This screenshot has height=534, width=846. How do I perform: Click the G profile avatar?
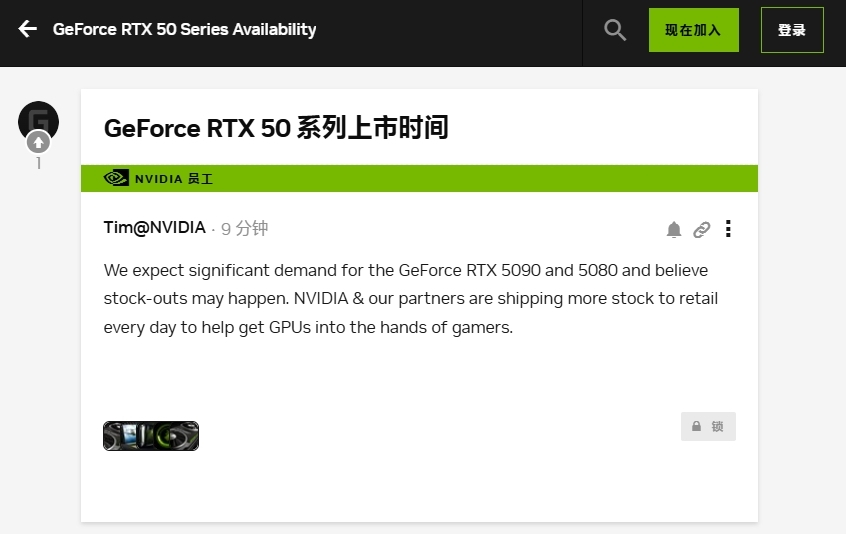pyautogui.click(x=38, y=119)
